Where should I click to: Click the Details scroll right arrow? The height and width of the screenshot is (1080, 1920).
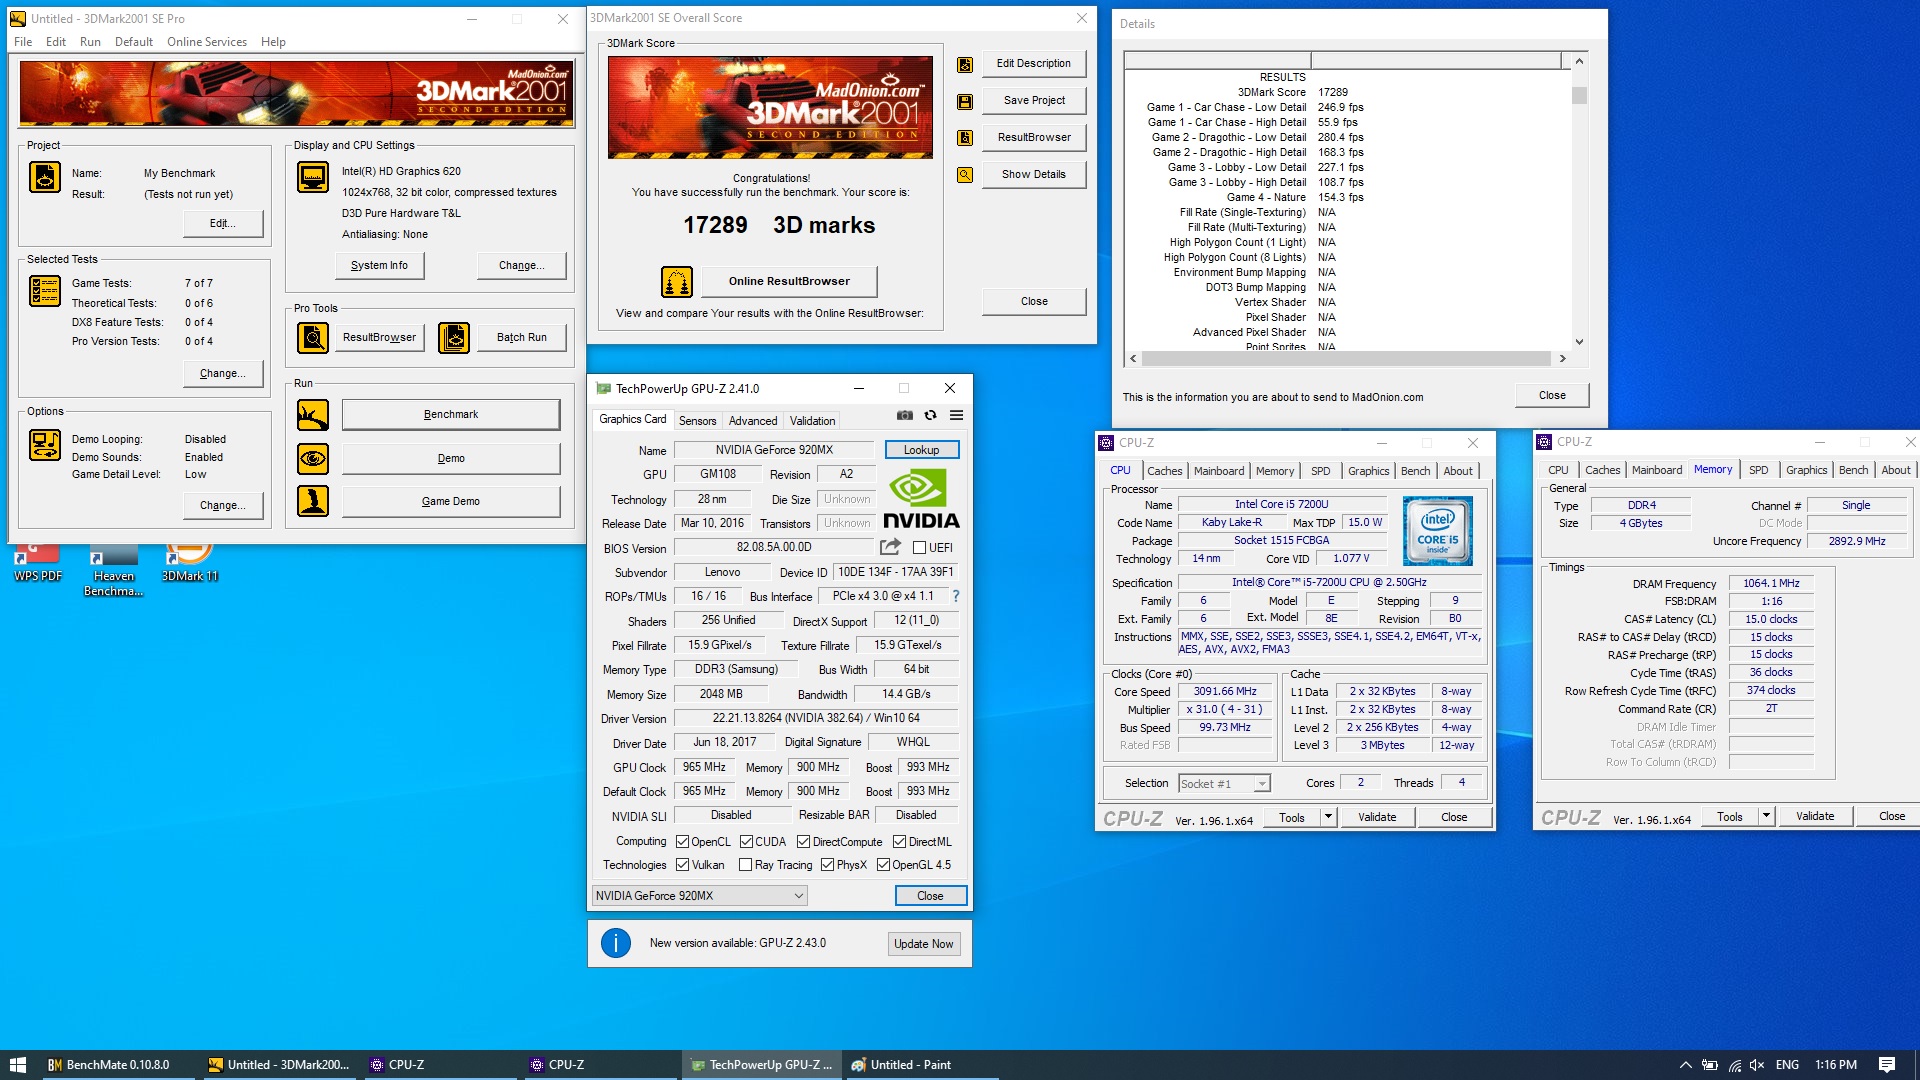pos(1562,358)
